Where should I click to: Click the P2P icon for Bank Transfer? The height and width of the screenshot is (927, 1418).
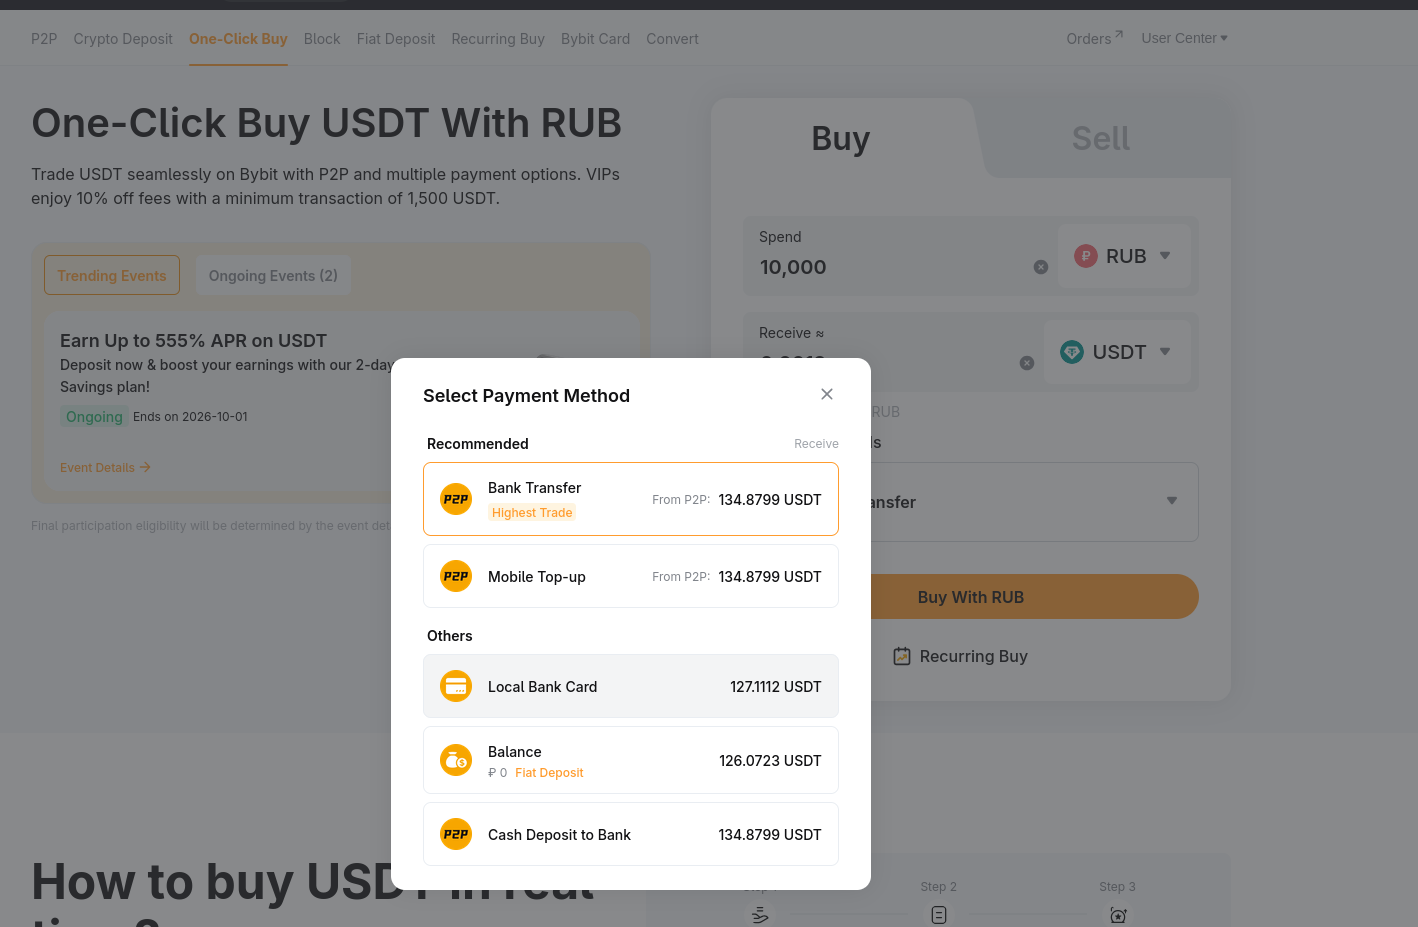pos(456,499)
